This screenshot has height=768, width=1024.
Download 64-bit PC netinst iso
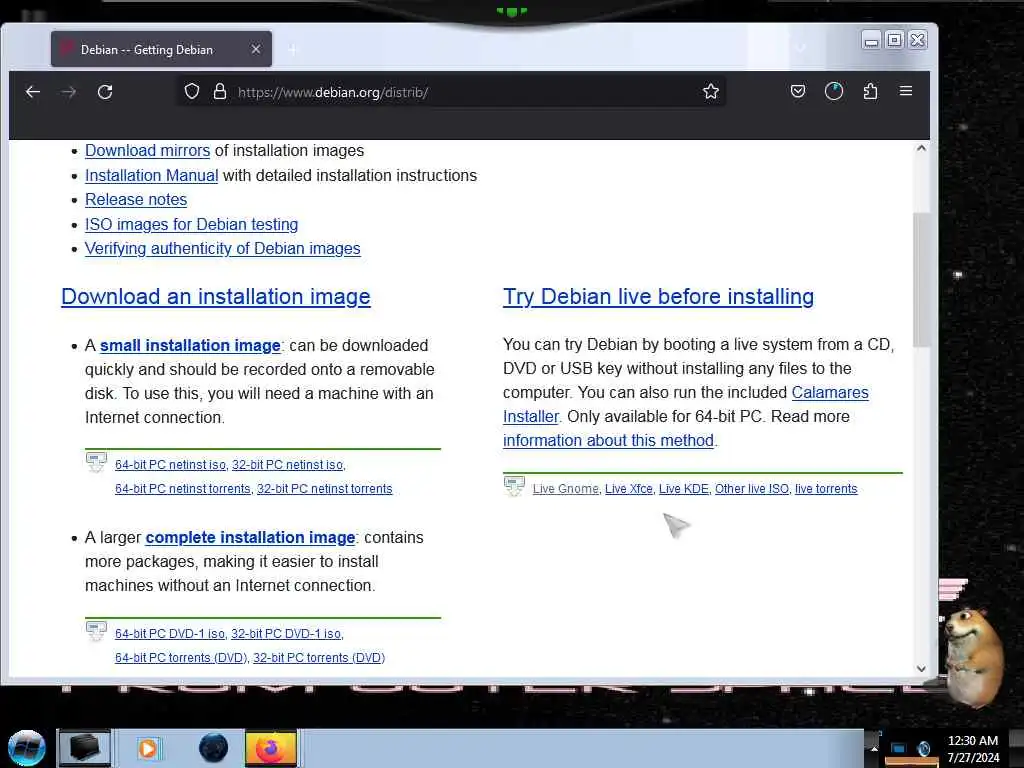170,465
